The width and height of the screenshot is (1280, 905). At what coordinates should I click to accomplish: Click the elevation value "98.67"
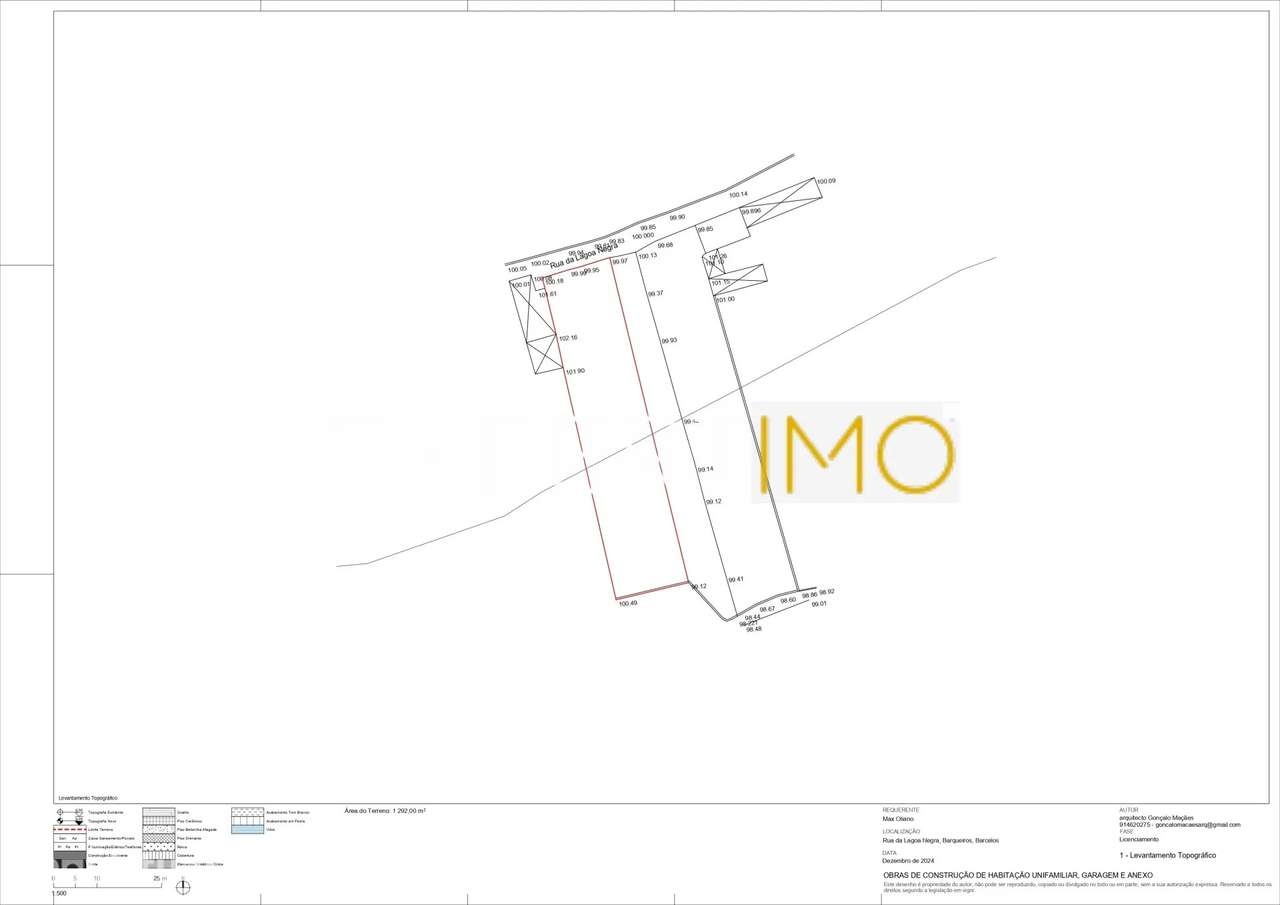[767, 609]
